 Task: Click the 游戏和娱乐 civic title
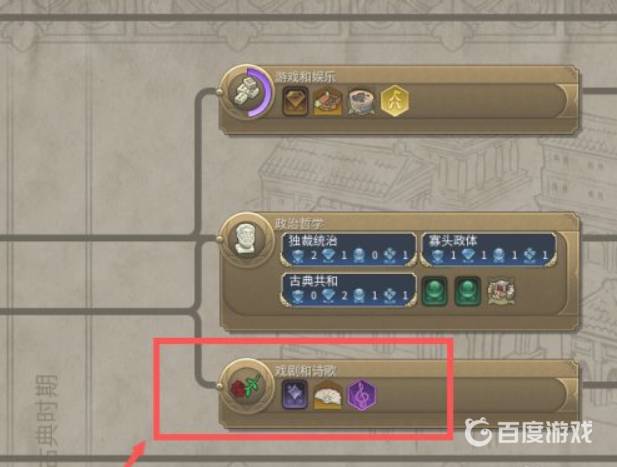point(305,77)
